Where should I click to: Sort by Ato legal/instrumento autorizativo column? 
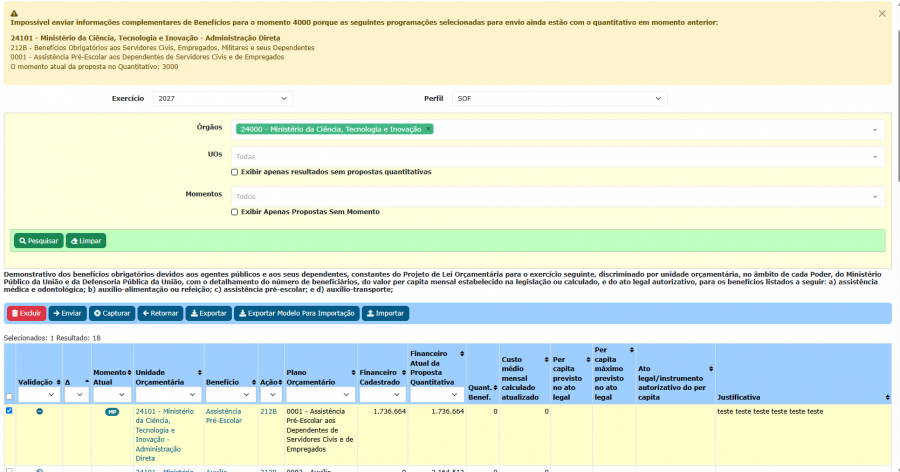(711, 369)
